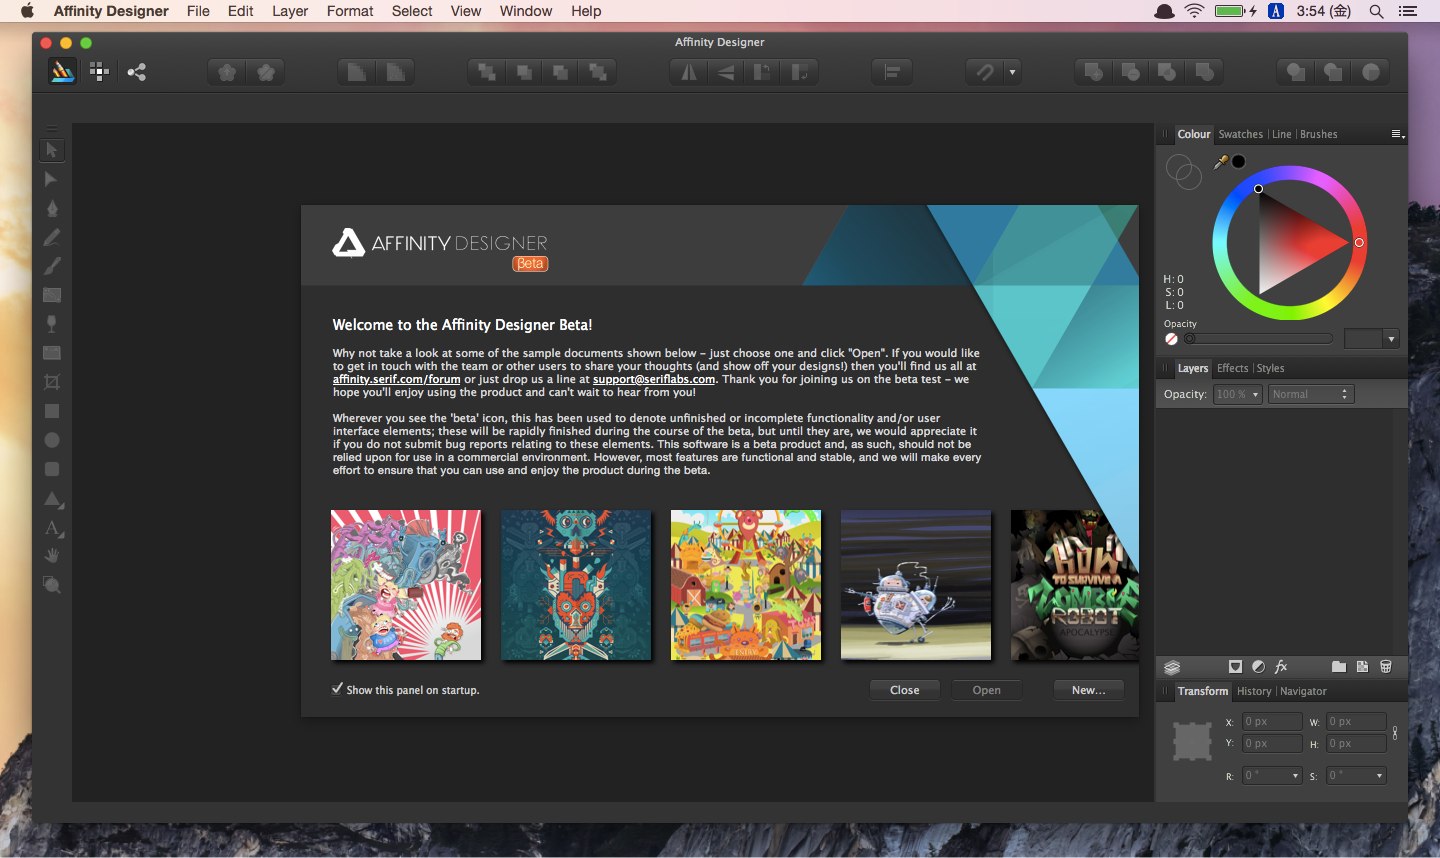This screenshot has width=1440, height=858.
Task: Switch to the Brushes tab
Action: [1319, 134]
